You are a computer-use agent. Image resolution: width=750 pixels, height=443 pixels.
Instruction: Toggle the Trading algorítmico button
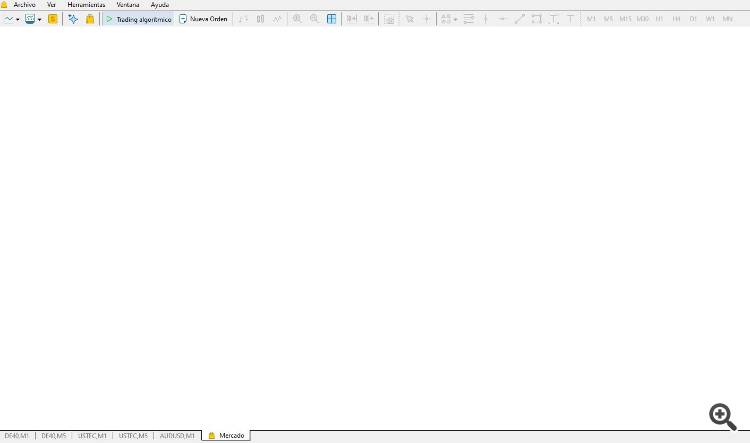point(138,19)
